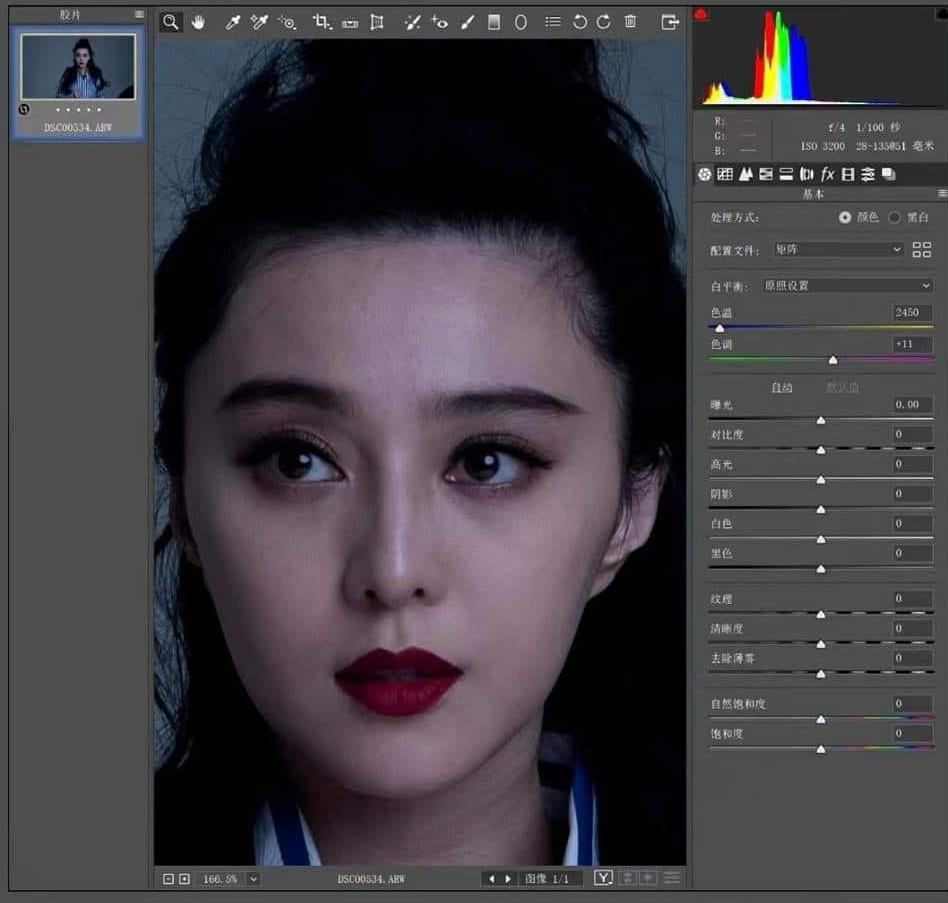Viewport: 948px width, 903px height.
Task: Select the White Balance eyedropper tool
Action: point(233,21)
